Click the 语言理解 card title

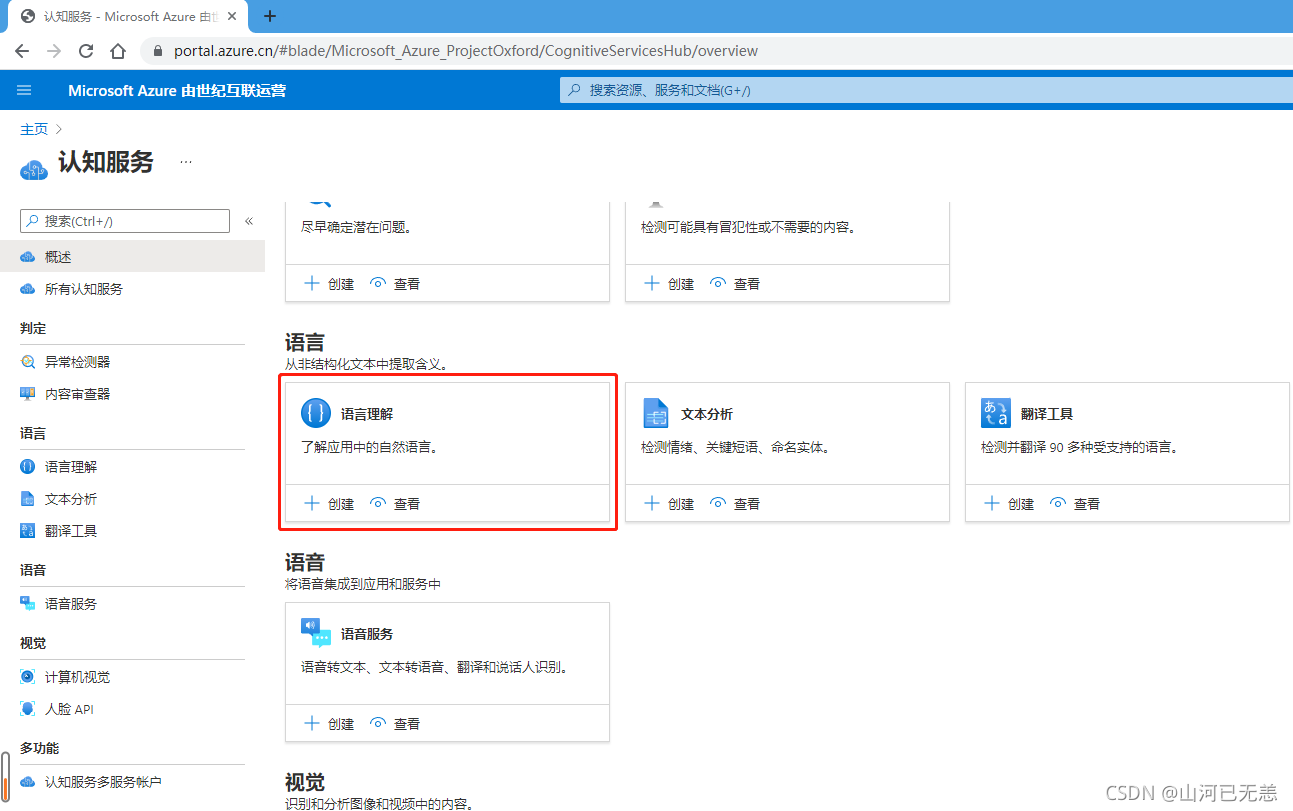pos(367,414)
